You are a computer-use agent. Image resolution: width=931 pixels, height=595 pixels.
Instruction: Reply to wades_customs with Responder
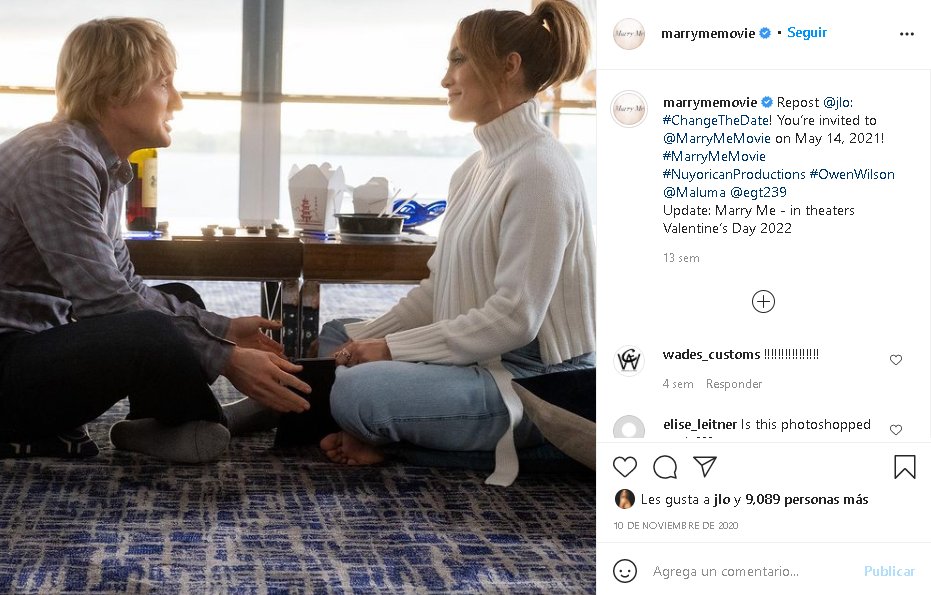click(x=734, y=384)
